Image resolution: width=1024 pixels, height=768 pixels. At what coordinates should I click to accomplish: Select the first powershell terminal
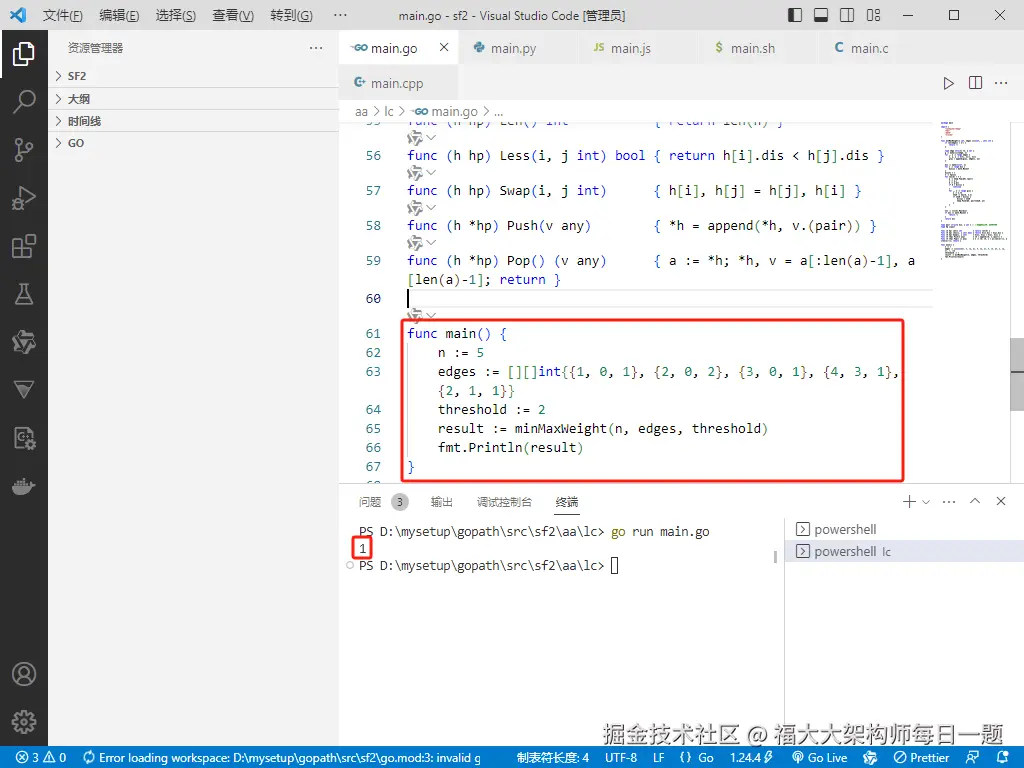pos(904,529)
